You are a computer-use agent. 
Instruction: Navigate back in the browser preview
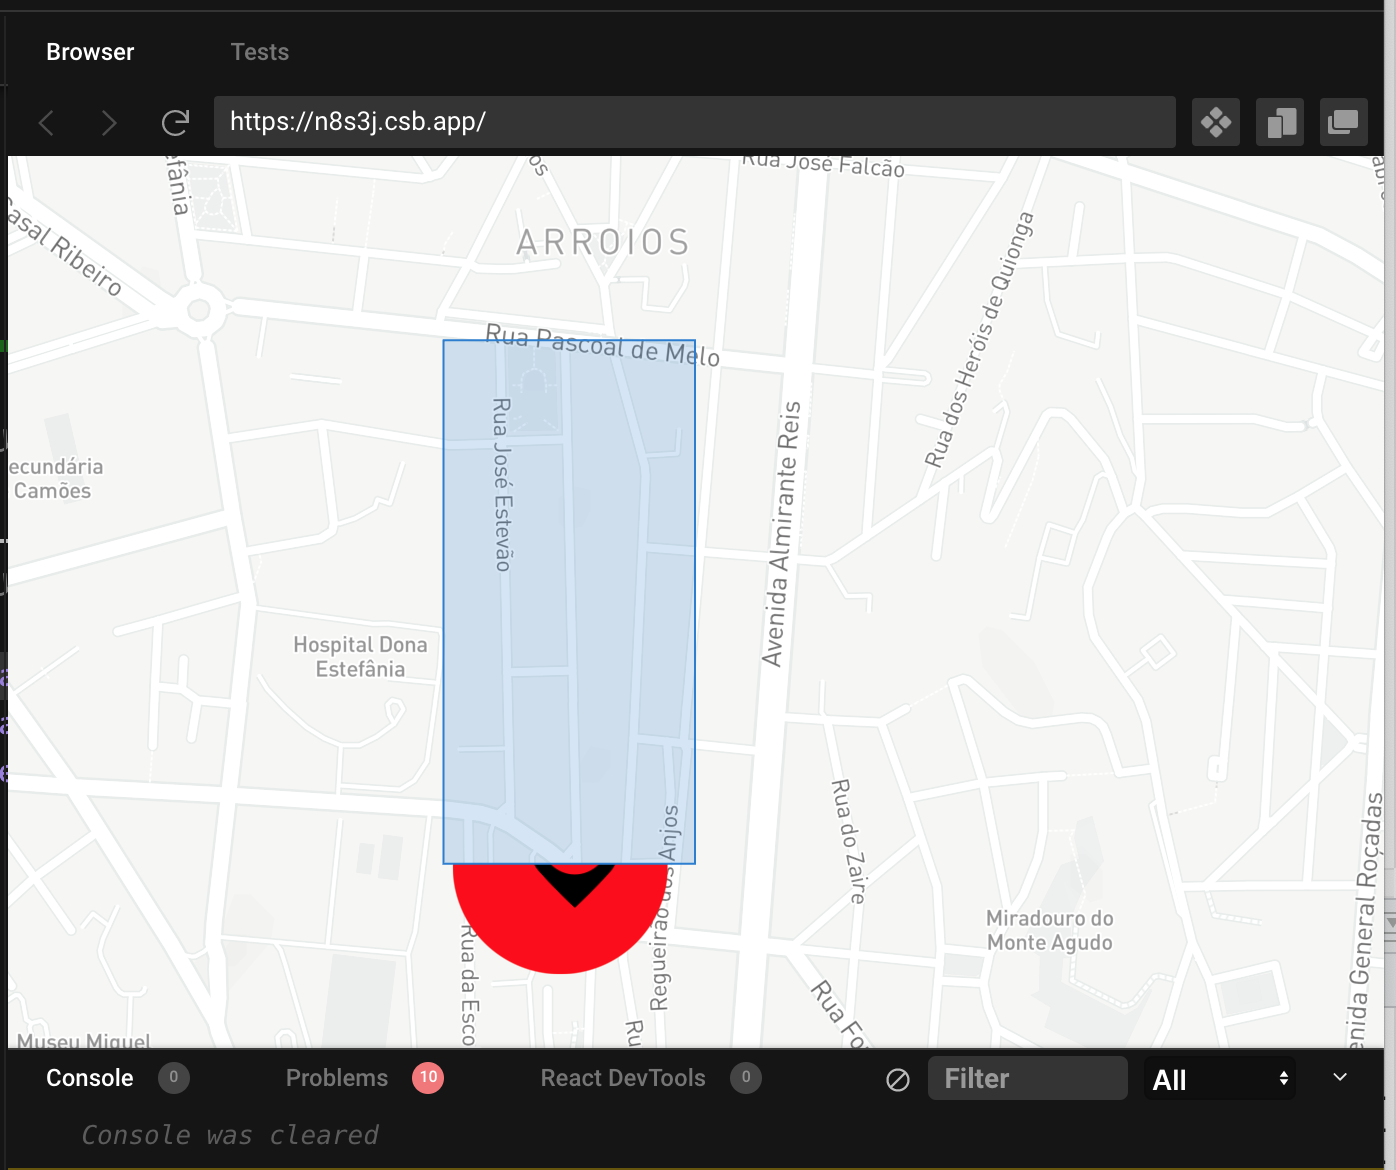pyautogui.click(x=46, y=122)
